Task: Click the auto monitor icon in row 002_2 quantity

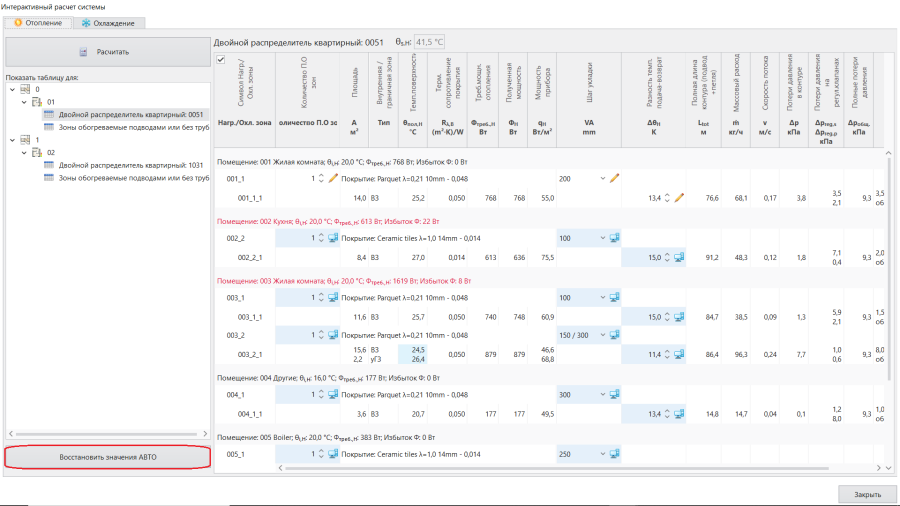Action: pyautogui.click(x=333, y=238)
